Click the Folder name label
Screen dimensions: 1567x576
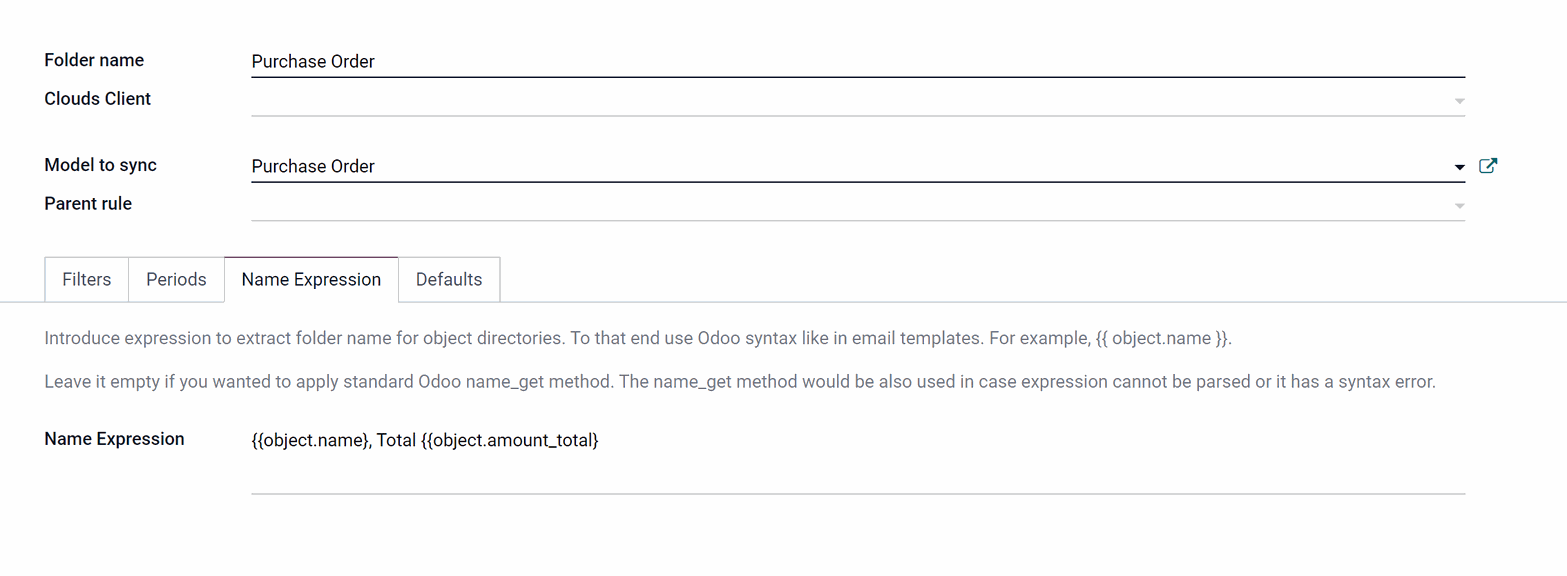94,60
